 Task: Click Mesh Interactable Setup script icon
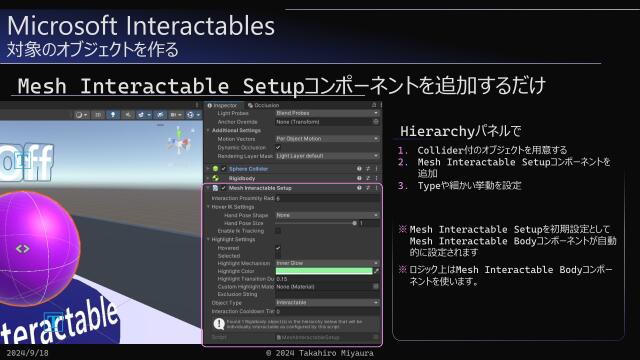[x=215, y=188]
